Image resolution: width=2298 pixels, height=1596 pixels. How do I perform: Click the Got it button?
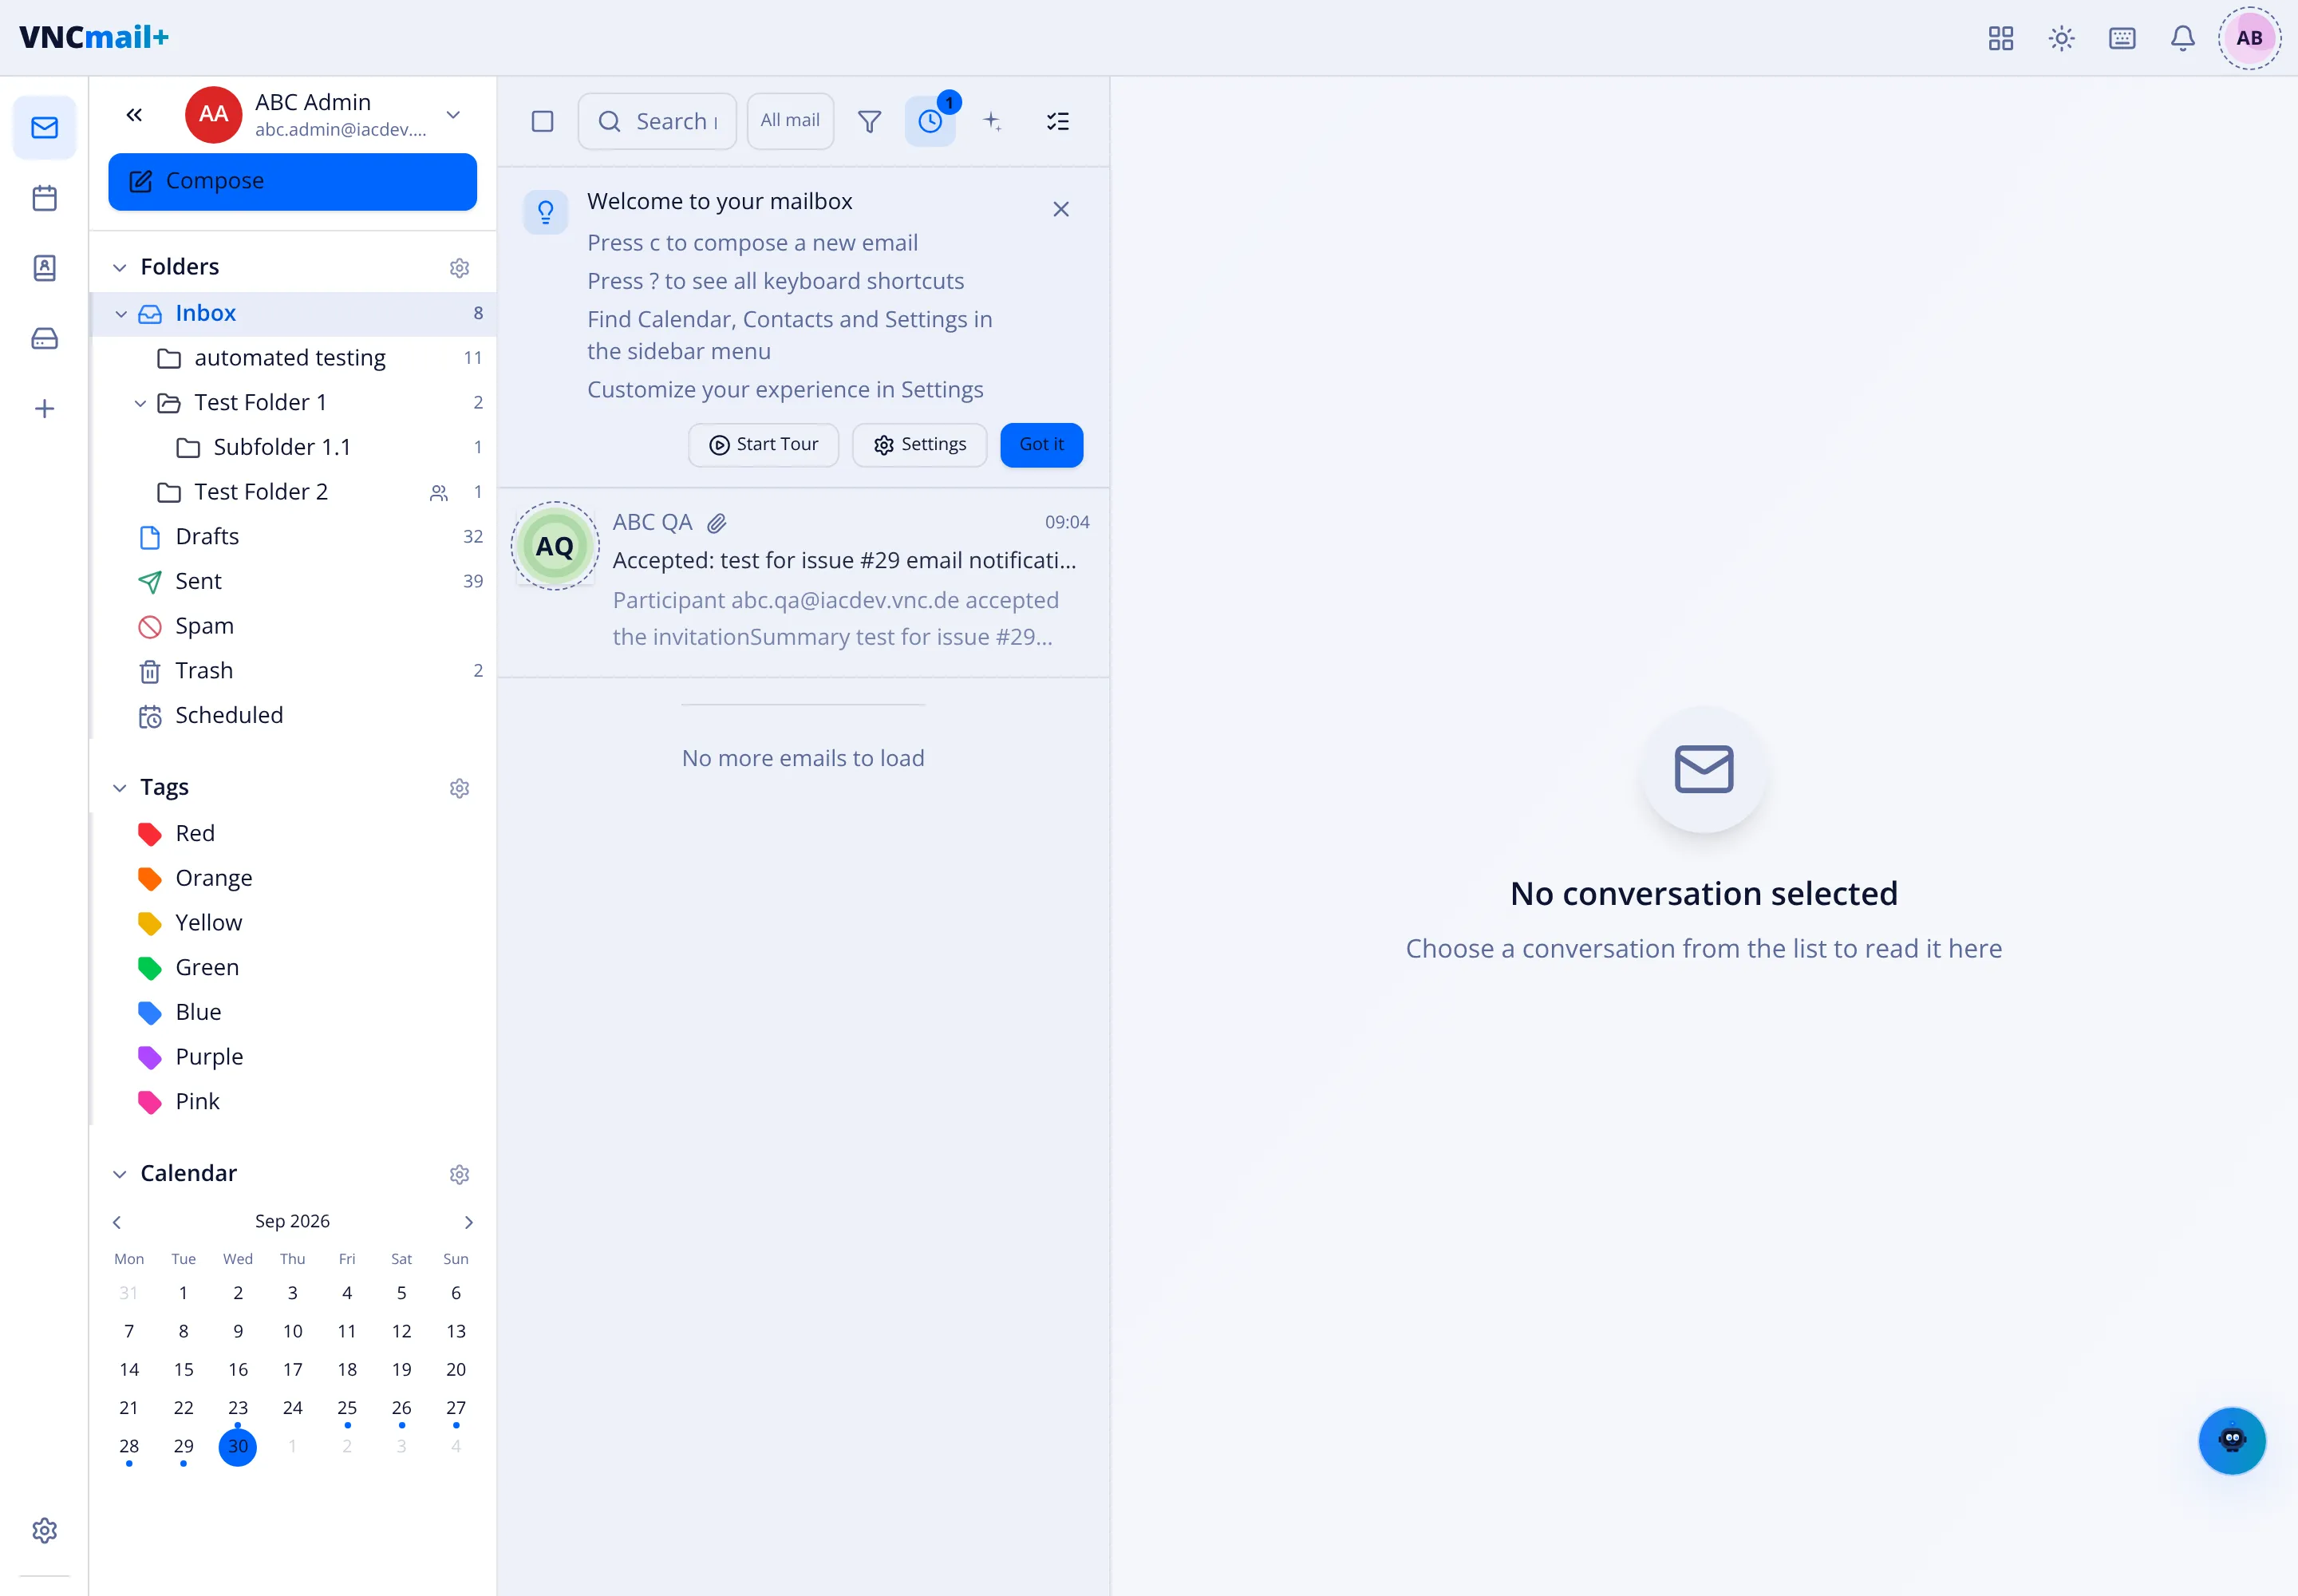[1041, 444]
